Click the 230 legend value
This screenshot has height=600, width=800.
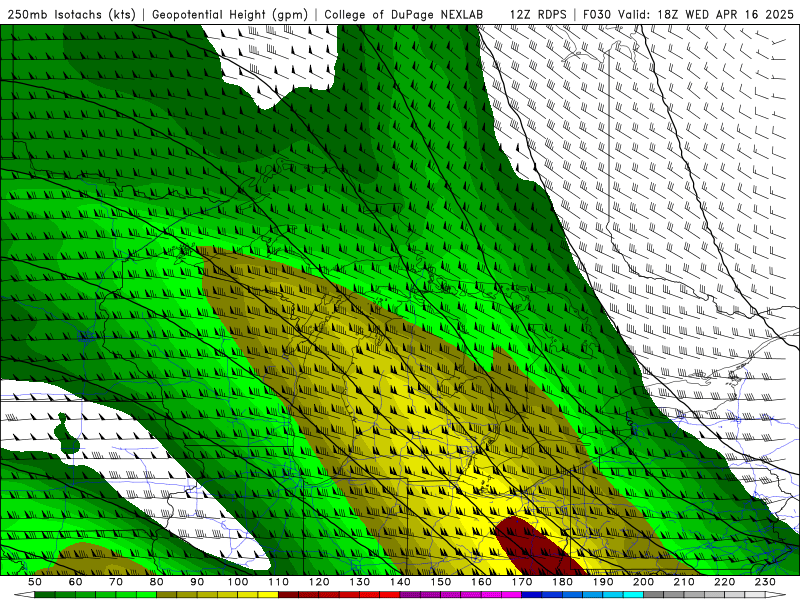pyautogui.click(x=765, y=582)
